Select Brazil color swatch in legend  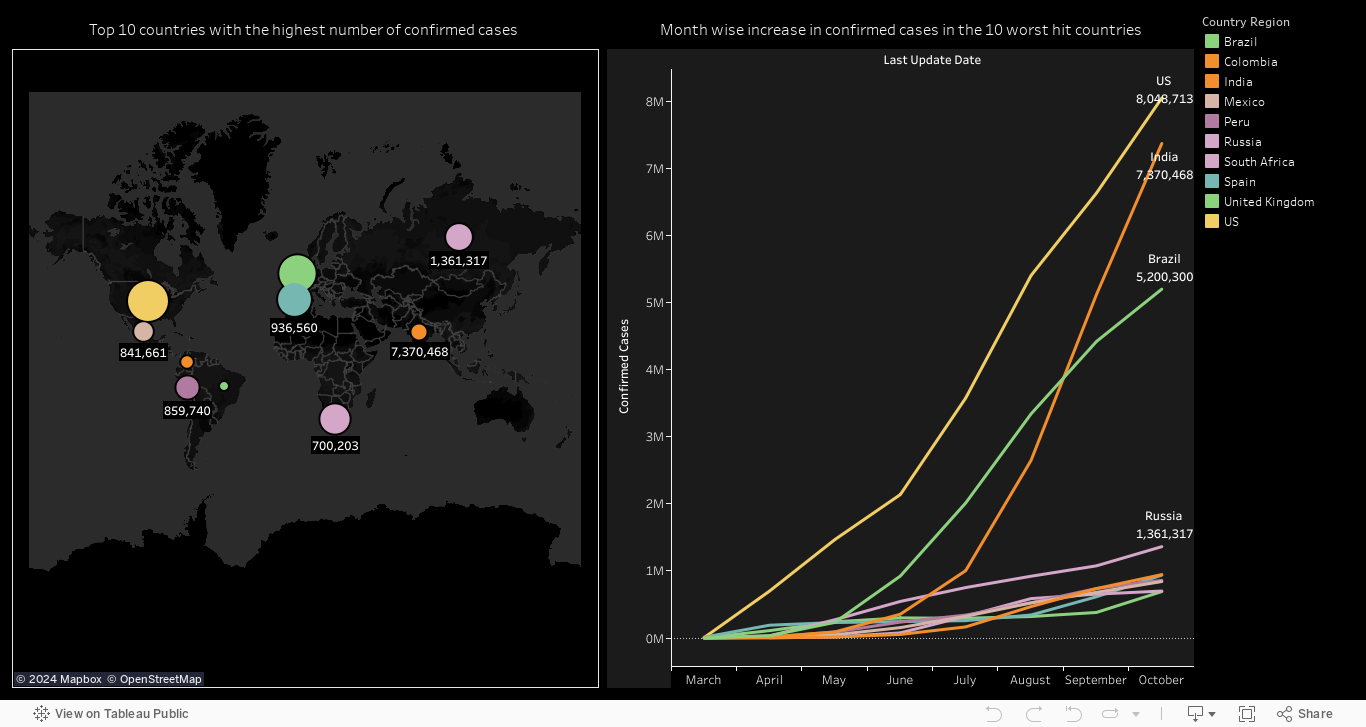pyautogui.click(x=1212, y=42)
